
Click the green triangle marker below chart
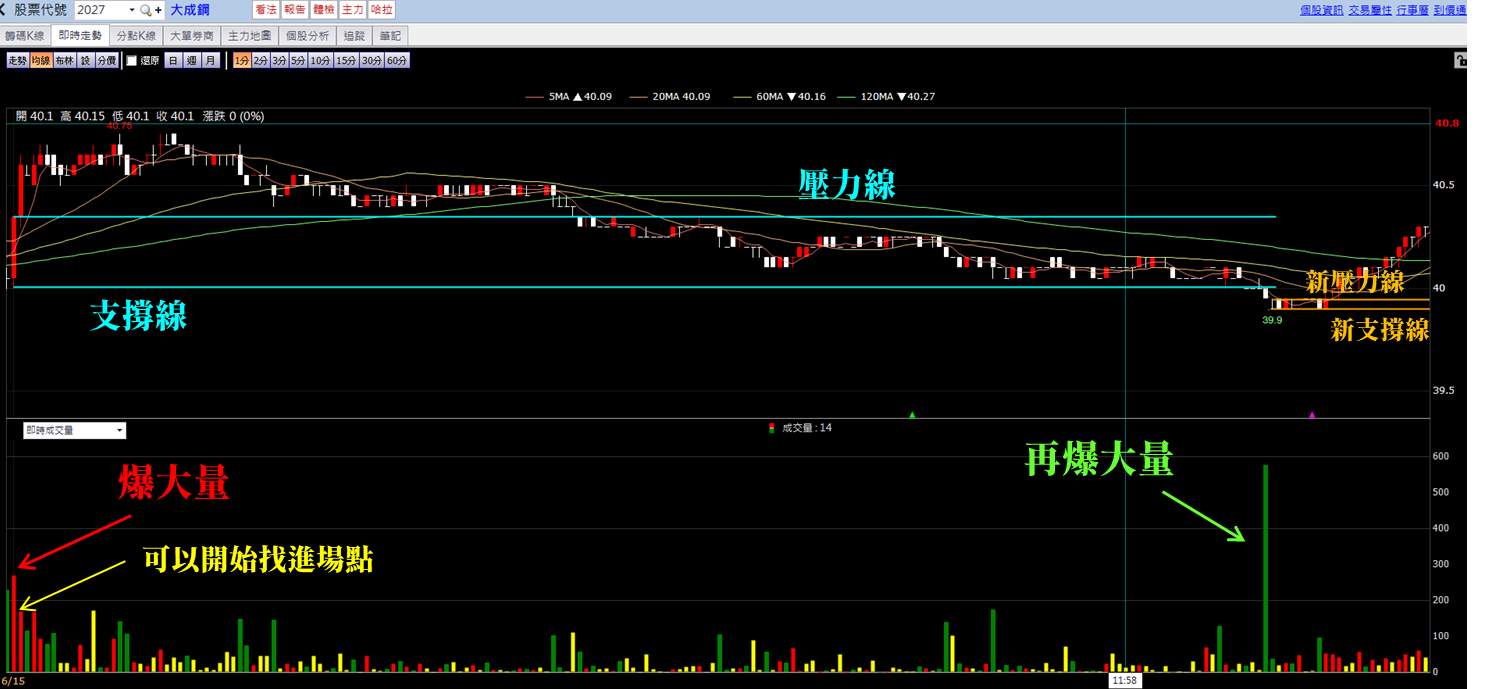[x=911, y=414]
